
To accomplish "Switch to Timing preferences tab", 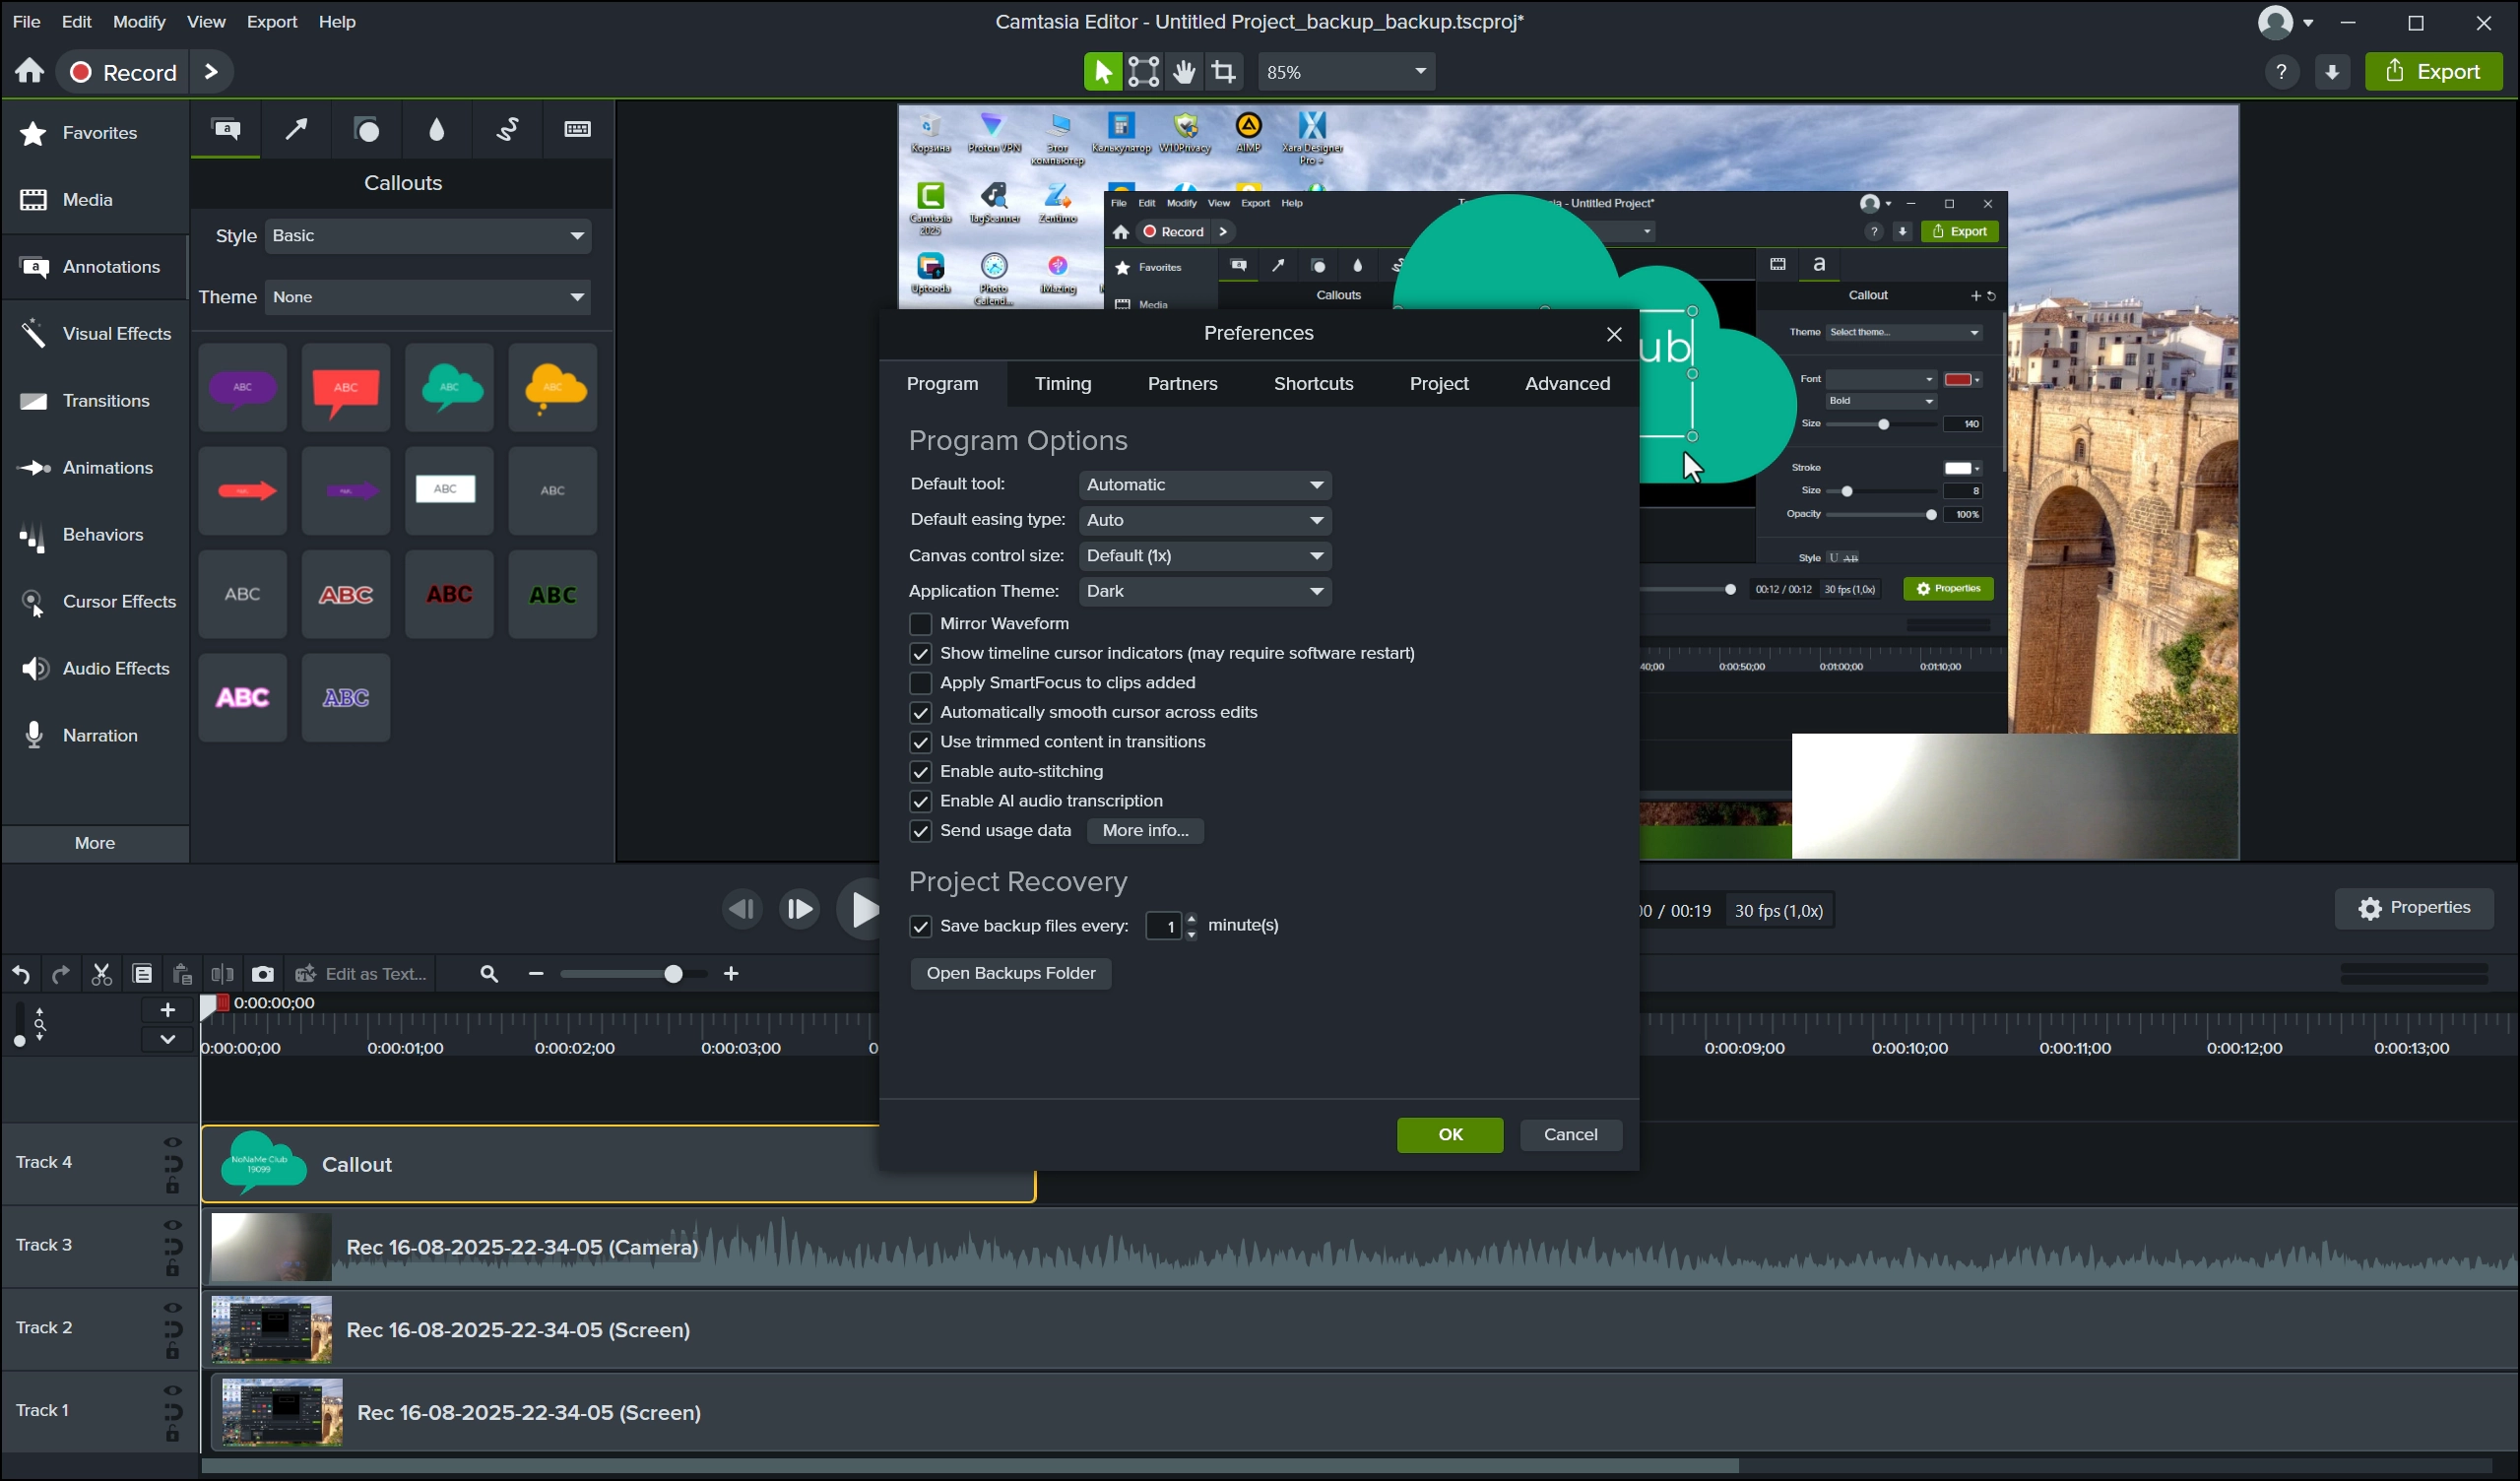I will click(x=1063, y=384).
